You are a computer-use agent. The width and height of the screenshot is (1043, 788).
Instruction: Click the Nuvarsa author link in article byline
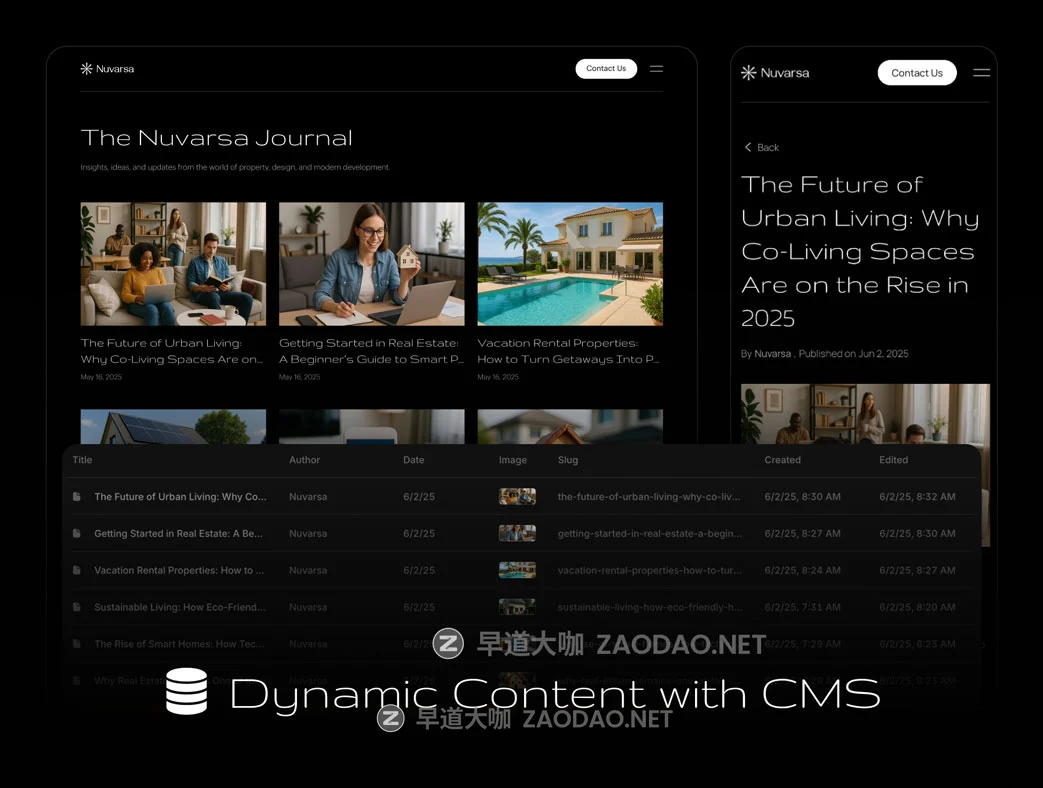click(x=772, y=354)
